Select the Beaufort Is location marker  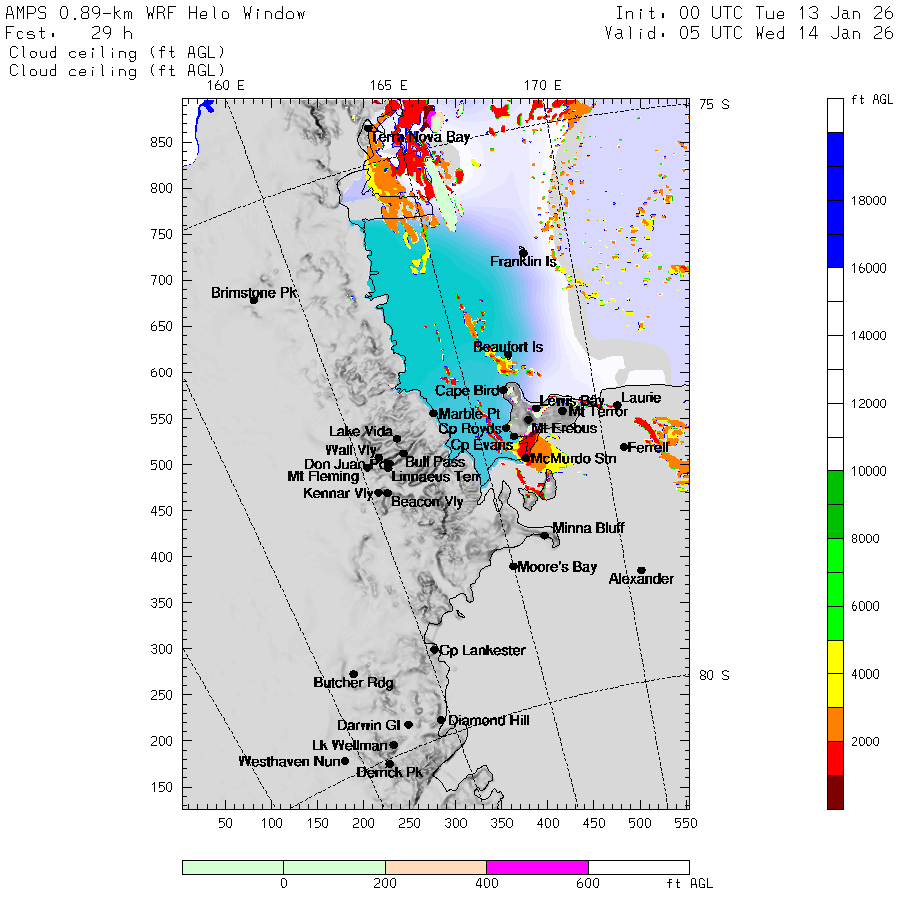coord(508,355)
